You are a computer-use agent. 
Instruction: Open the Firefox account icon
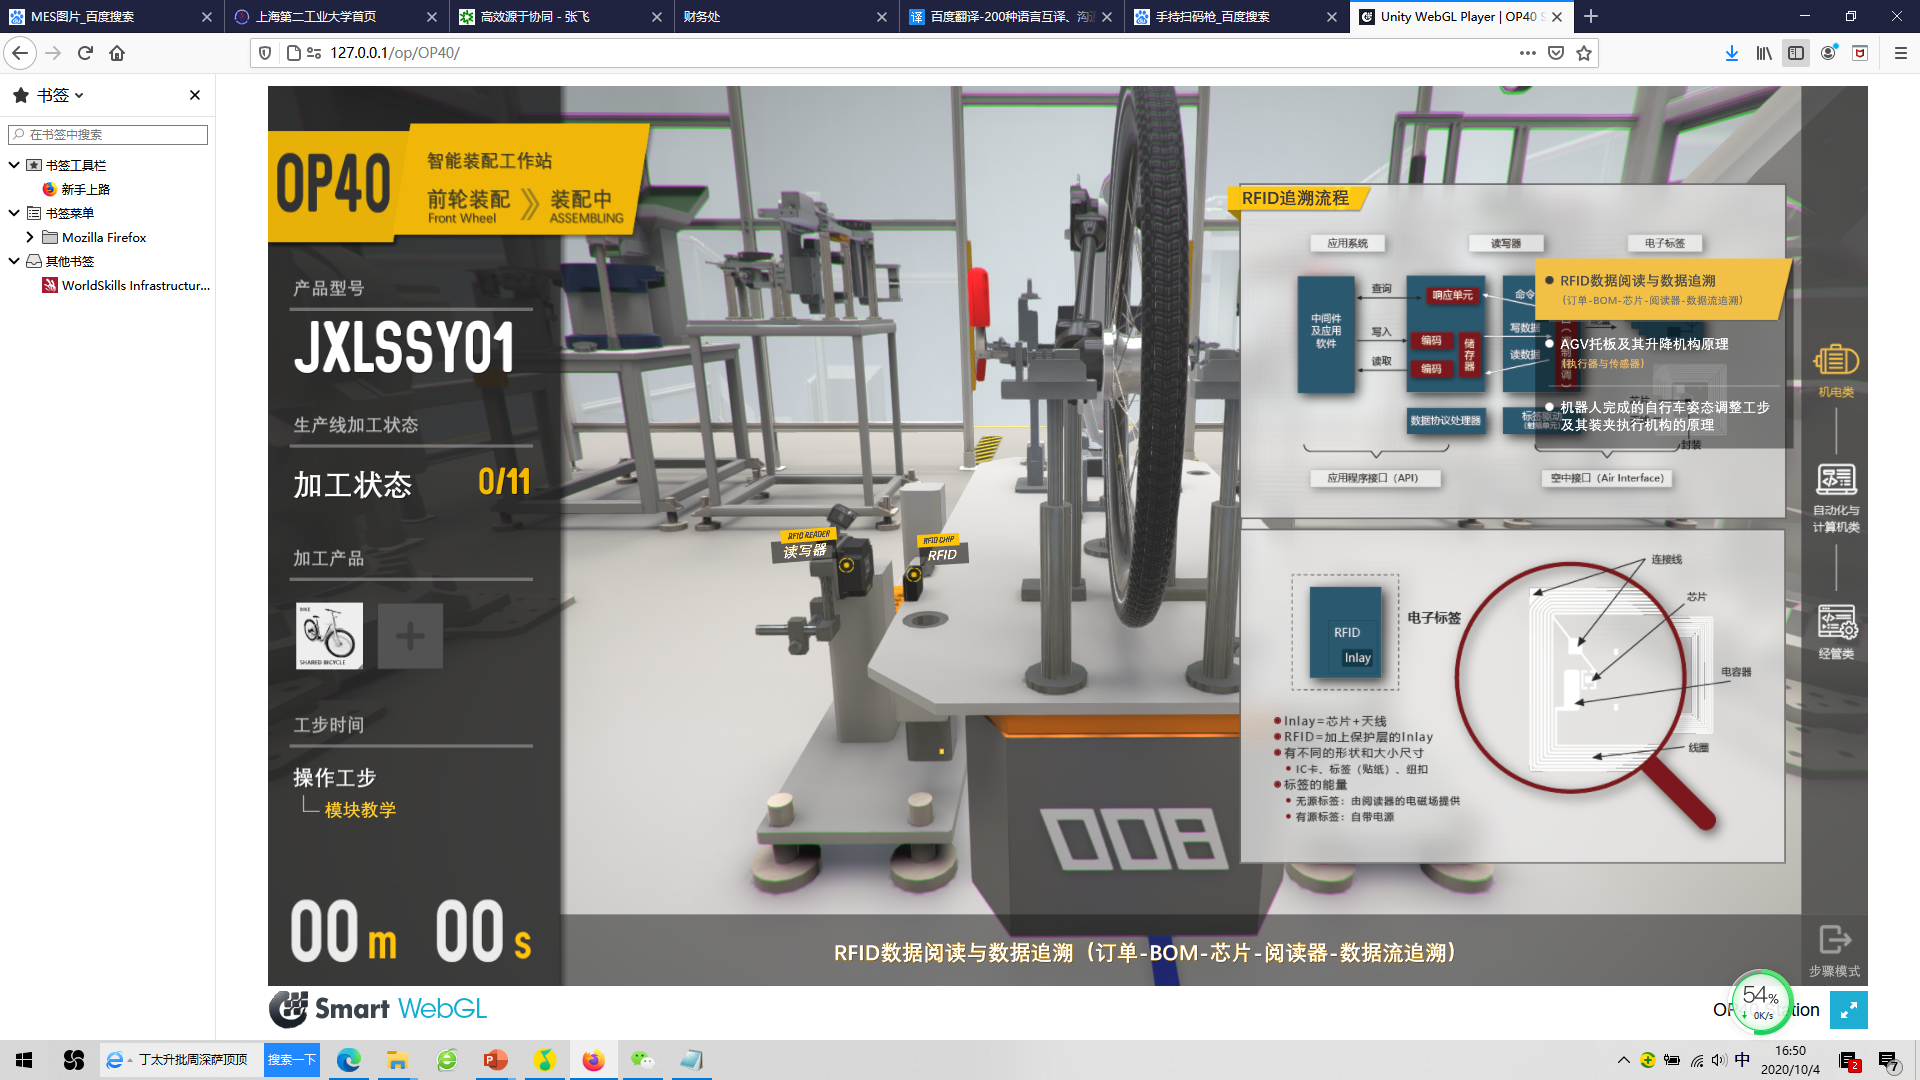[x=1828, y=53]
